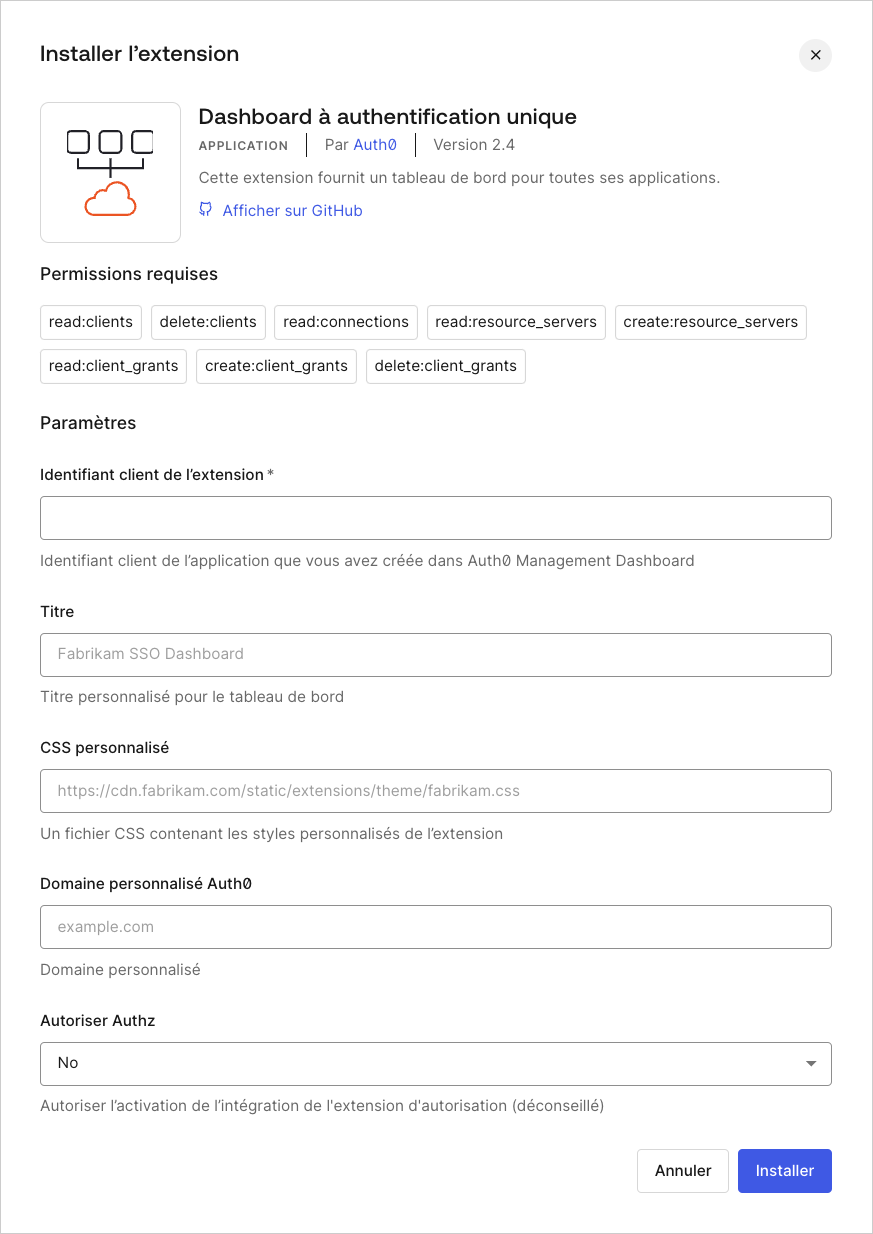Open the Autoriser Authz dropdown
The width and height of the screenshot is (873, 1234).
[435, 1063]
